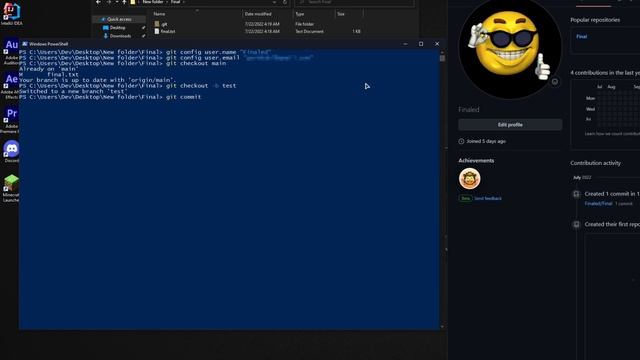Click 'Text Document' type cell of final.txt

coord(309,31)
